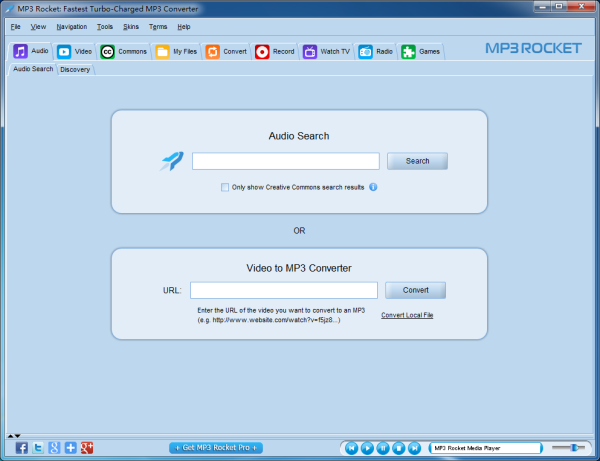Enable only Creative Commons search results
The width and height of the screenshot is (600, 461).
point(225,187)
